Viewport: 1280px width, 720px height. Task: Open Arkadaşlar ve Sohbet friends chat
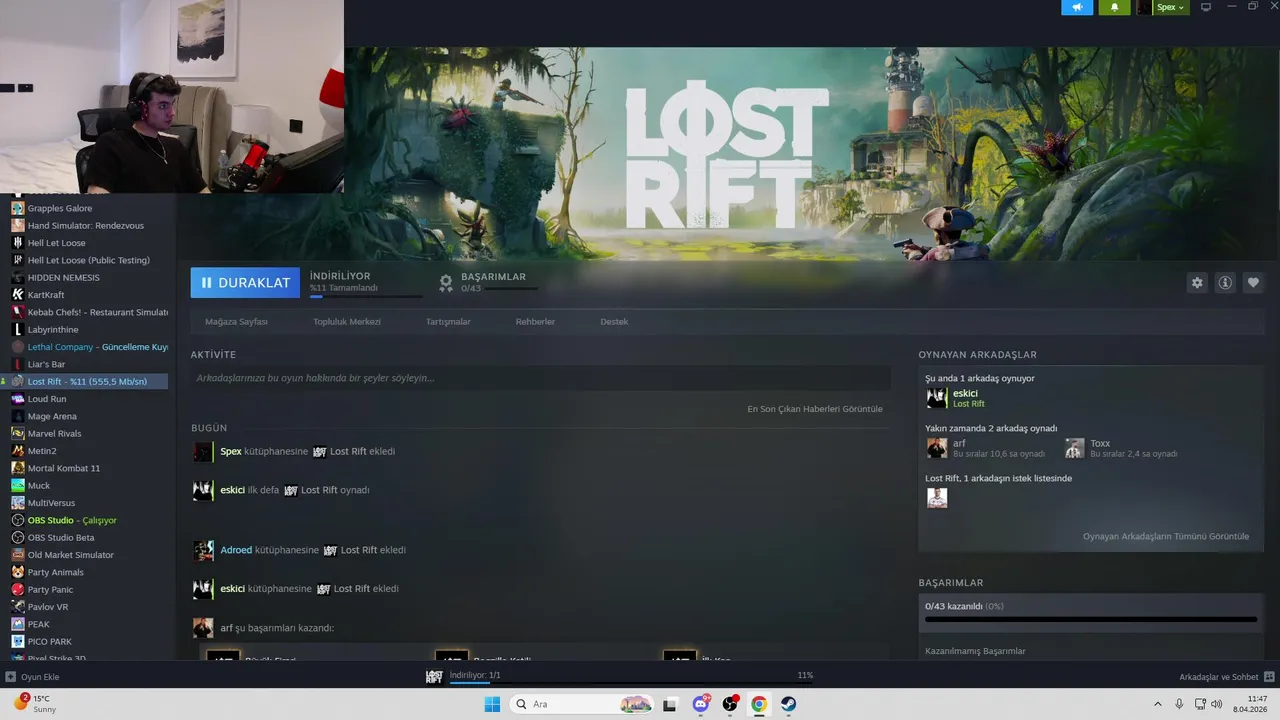click(1226, 677)
